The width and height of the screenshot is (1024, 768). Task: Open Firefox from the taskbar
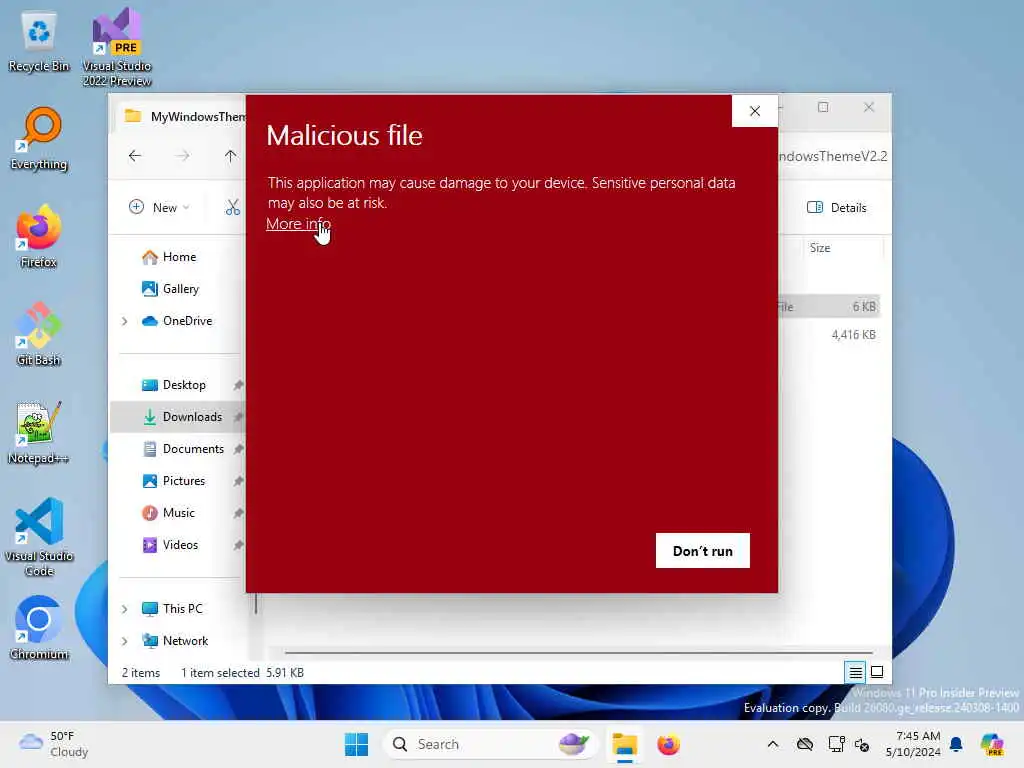(x=668, y=744)
